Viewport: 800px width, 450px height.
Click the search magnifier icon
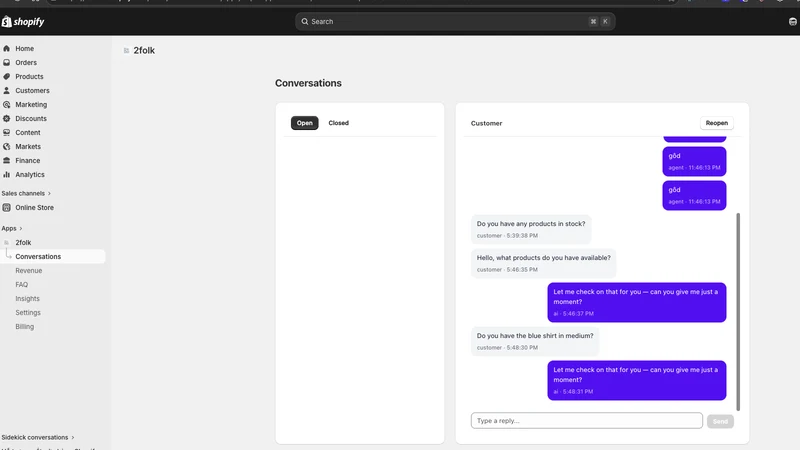point(305,21)
